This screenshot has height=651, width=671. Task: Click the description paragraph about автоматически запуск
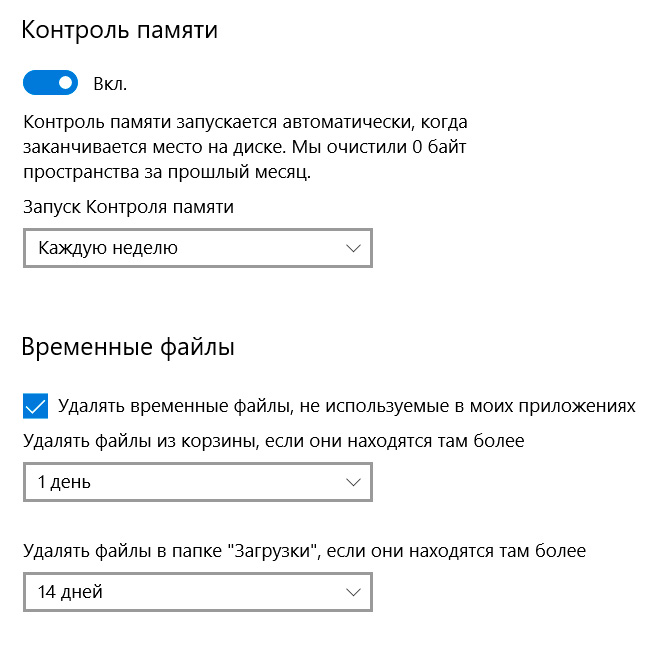point(246,147)
